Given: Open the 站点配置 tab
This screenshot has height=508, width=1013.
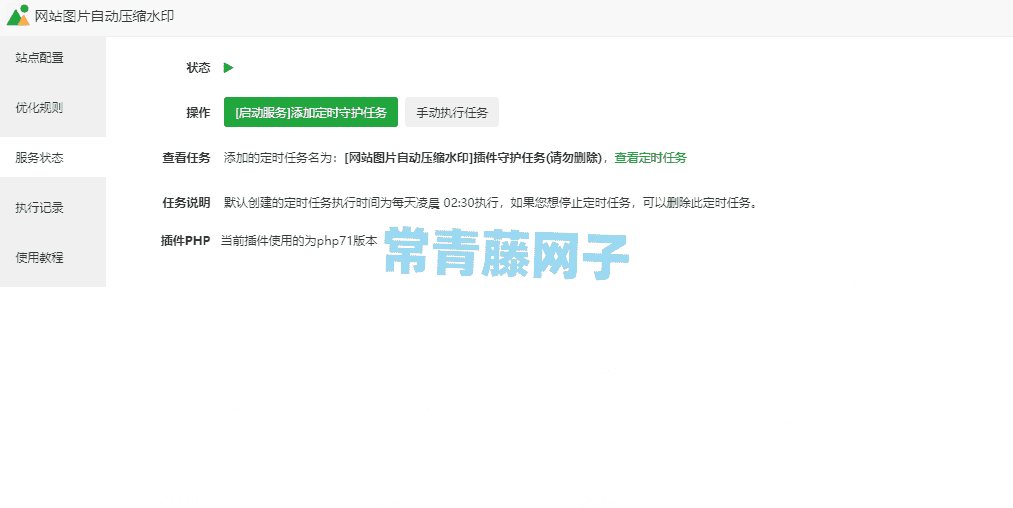Looking at the screenshot, I should [x=53, y=58].
